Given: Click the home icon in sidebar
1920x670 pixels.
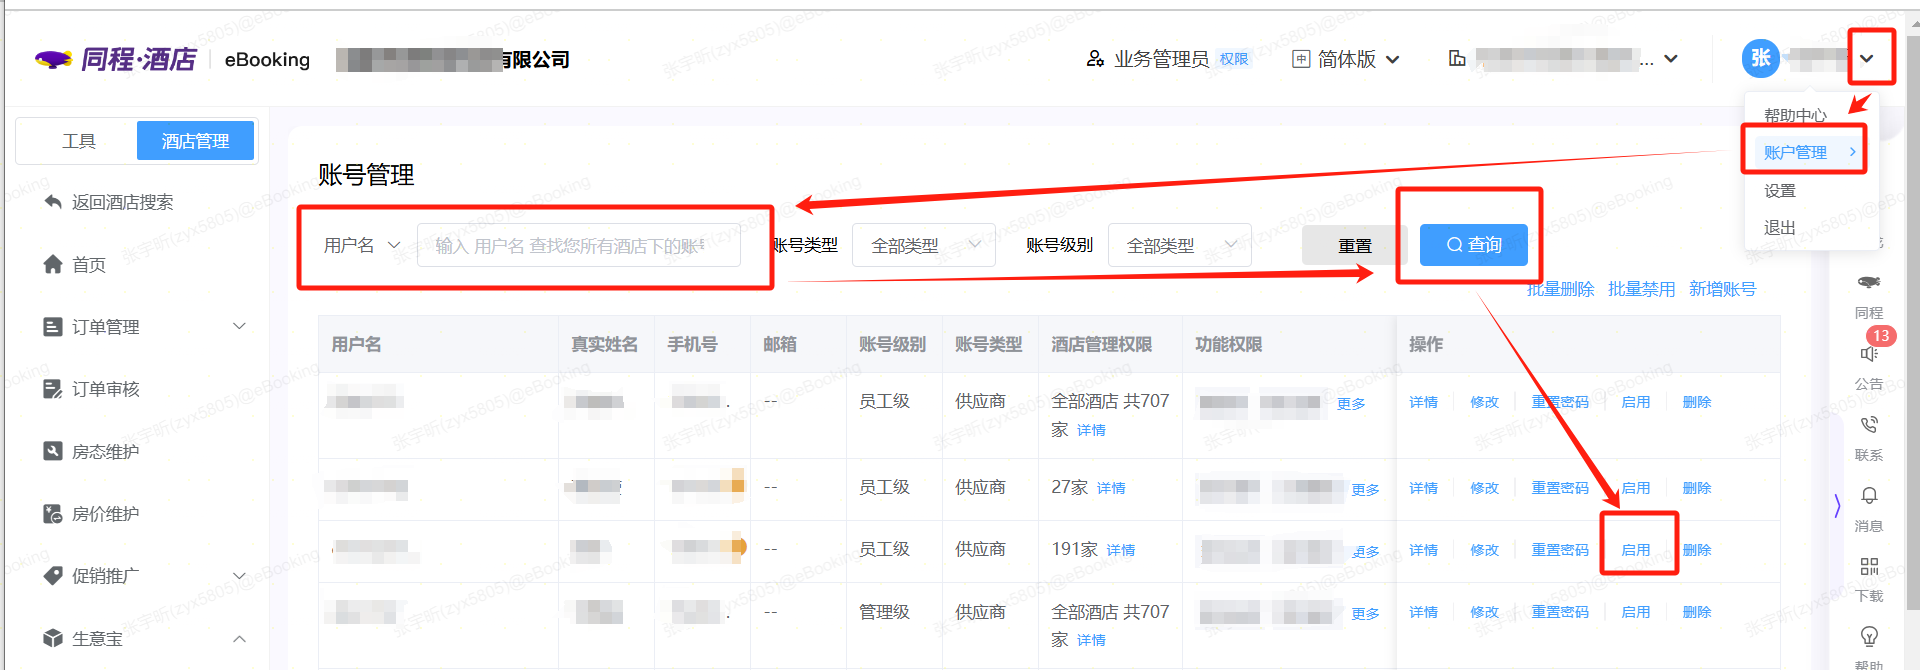Looking at the screenshot, I should pyautogui.click(x=53, y=264).
